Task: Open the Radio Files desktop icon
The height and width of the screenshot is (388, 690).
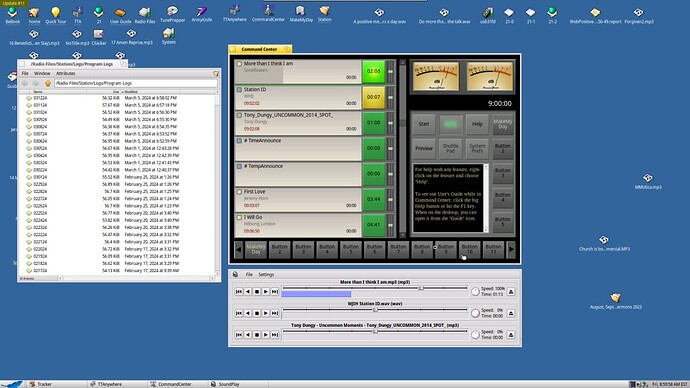Action: (x=145, y=15)
